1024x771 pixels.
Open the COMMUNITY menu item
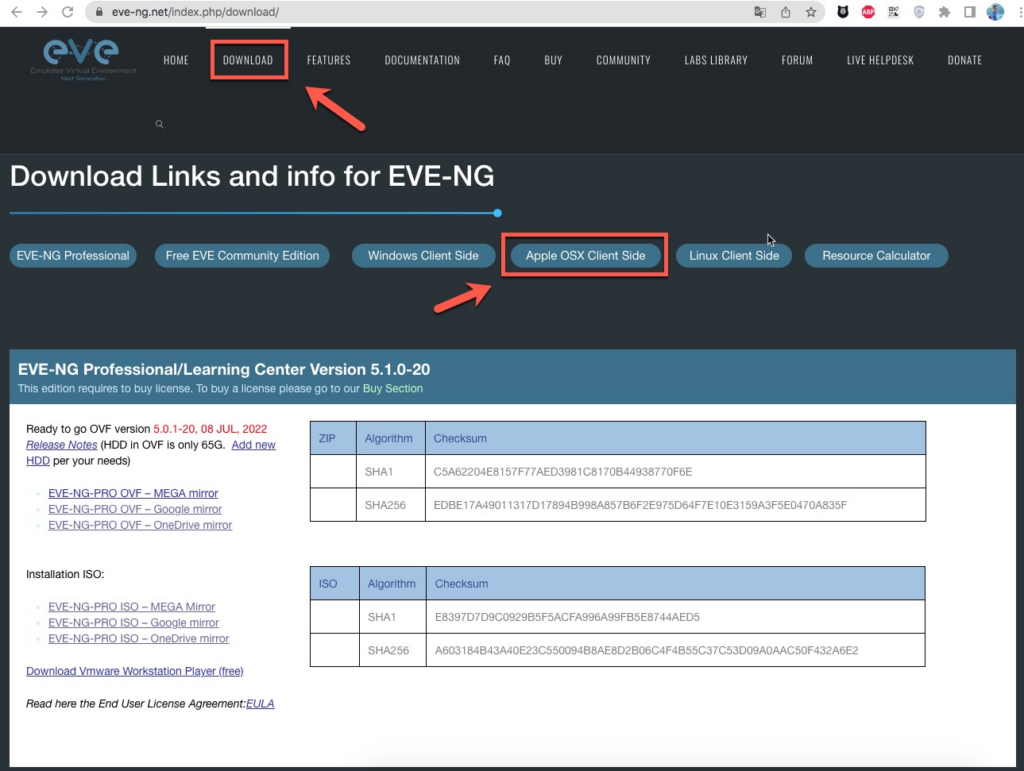click(623, 60)
